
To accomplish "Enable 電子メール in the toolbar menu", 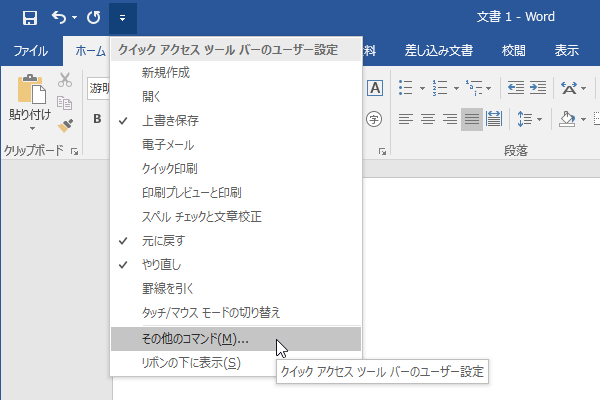I will (236, 145).
